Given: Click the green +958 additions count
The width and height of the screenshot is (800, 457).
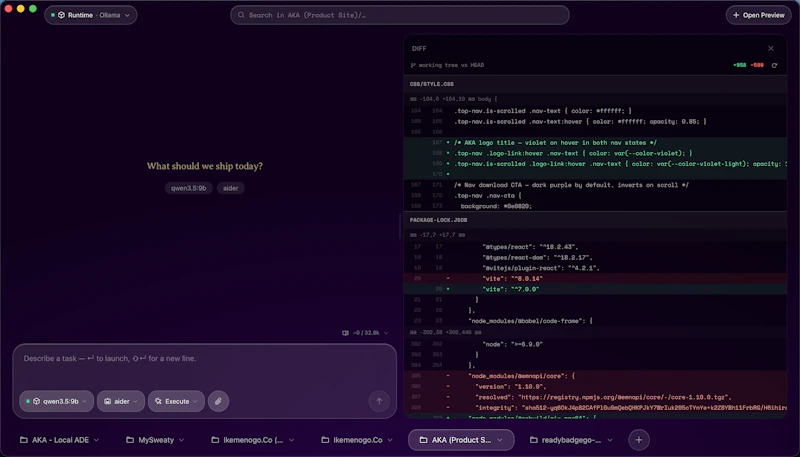Looking at the screenshot, I should pos(739,65).
